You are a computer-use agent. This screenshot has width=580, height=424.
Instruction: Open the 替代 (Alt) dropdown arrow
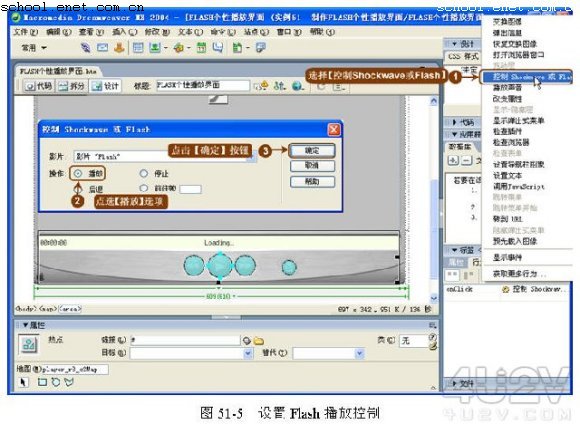coord(359,354)
